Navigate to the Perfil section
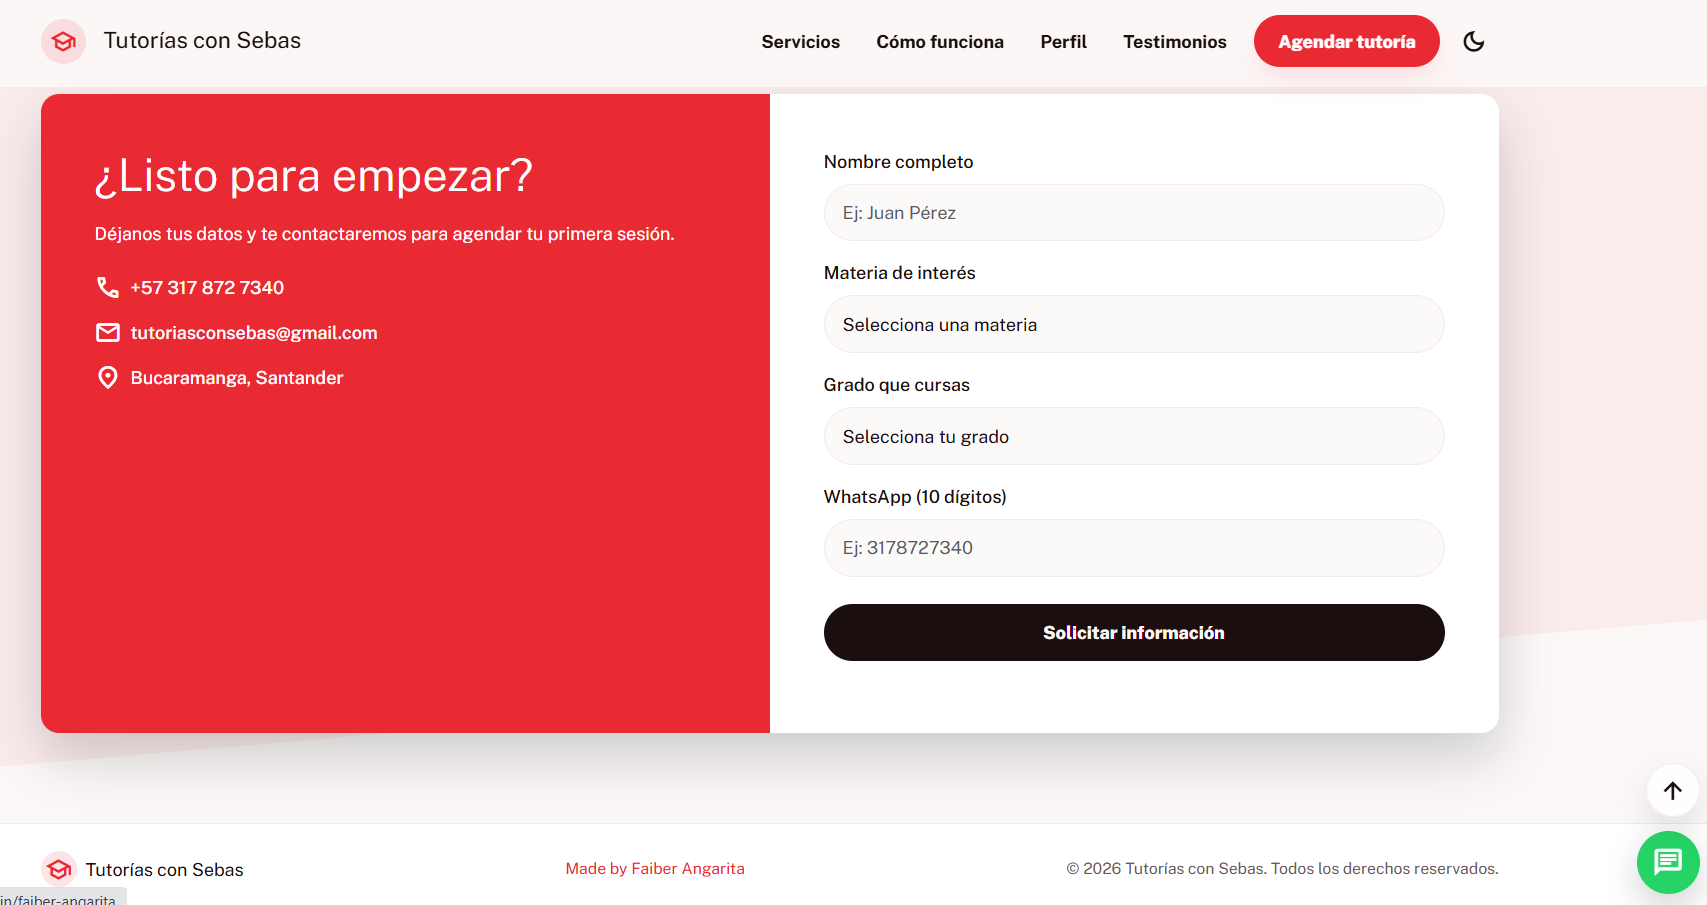The height and width of the screenshot is (905, 1707). tap(1063, 42)
